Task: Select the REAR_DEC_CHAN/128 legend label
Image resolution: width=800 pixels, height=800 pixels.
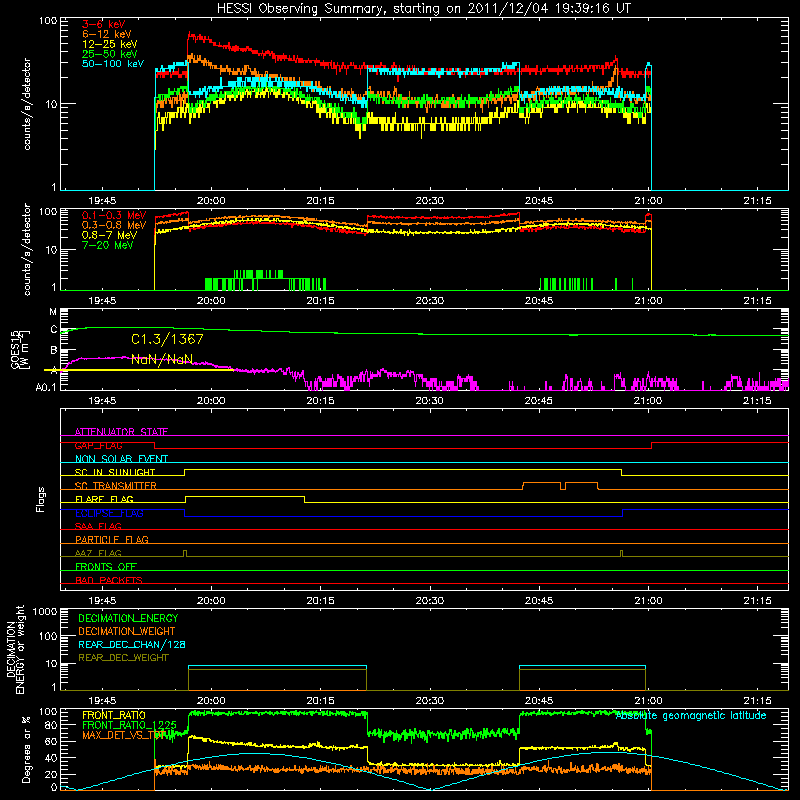Action: (x=132, y=644)
